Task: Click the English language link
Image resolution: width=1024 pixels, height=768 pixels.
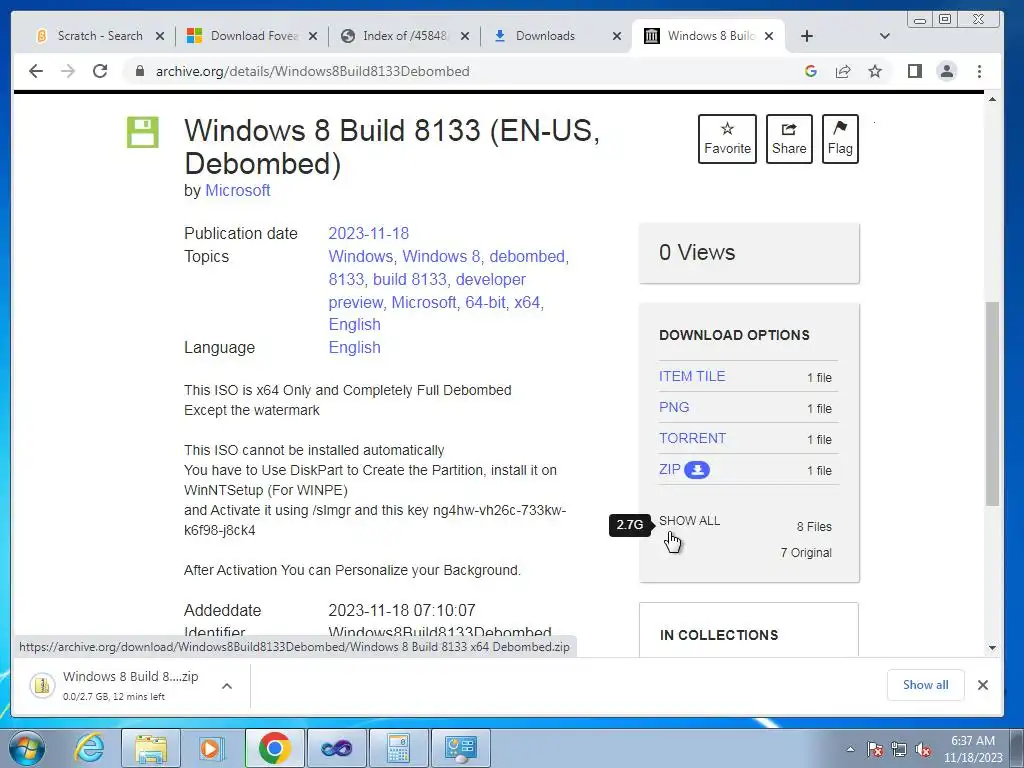Action: [355, 347]
